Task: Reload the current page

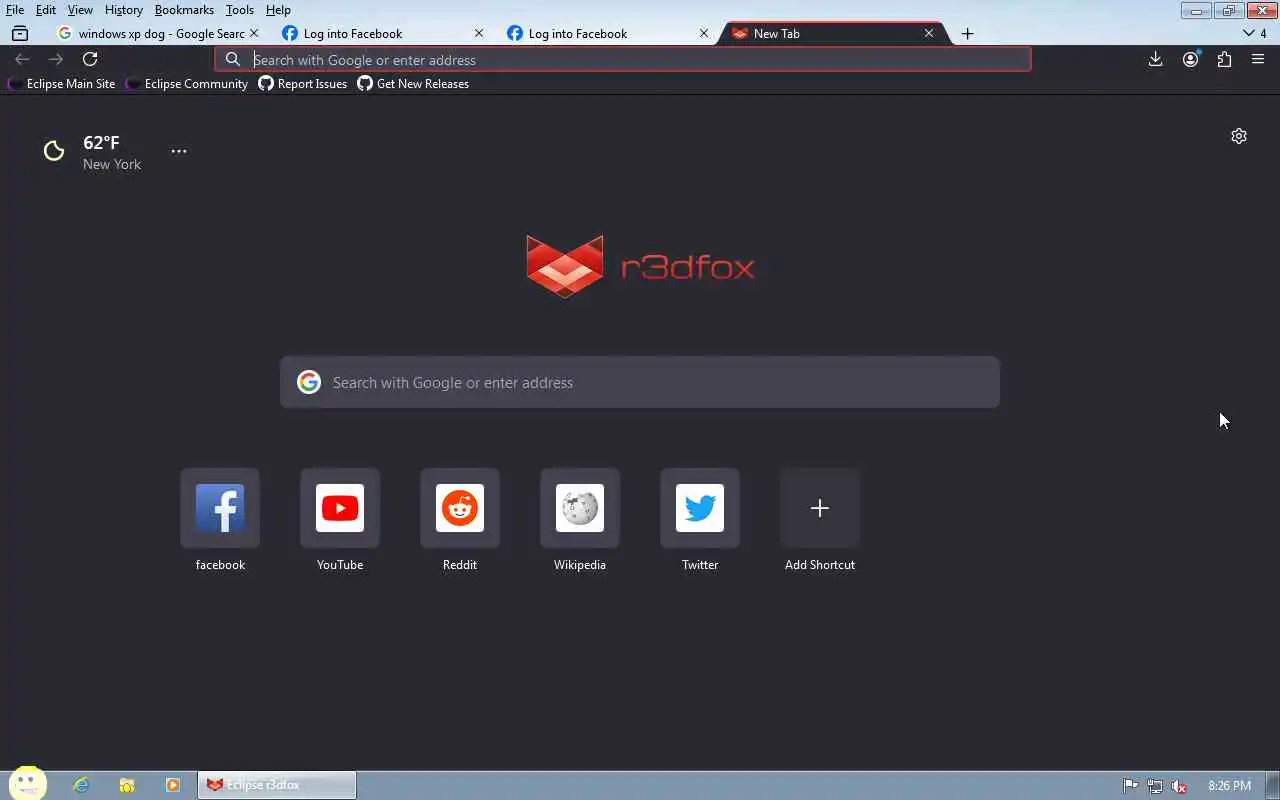Action: pyautogui.click(x=90, y=60)
